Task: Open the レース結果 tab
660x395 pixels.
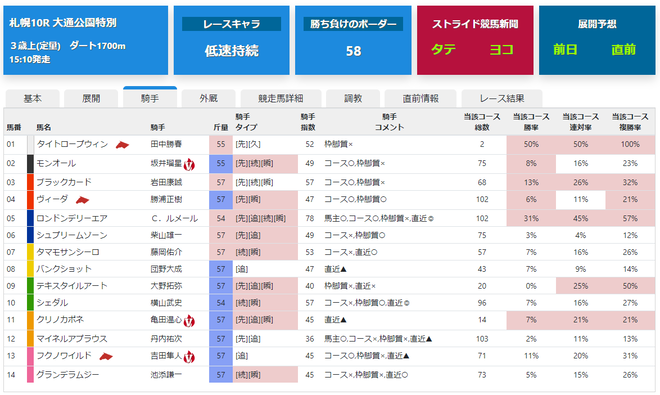Action: coord(502,99)
